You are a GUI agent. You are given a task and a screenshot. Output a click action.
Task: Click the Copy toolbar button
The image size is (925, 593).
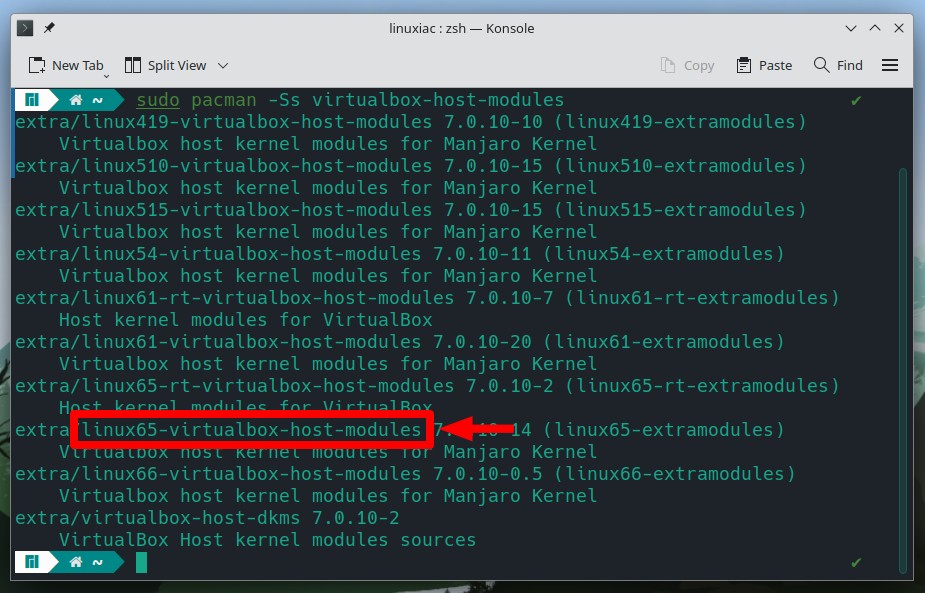687,65
